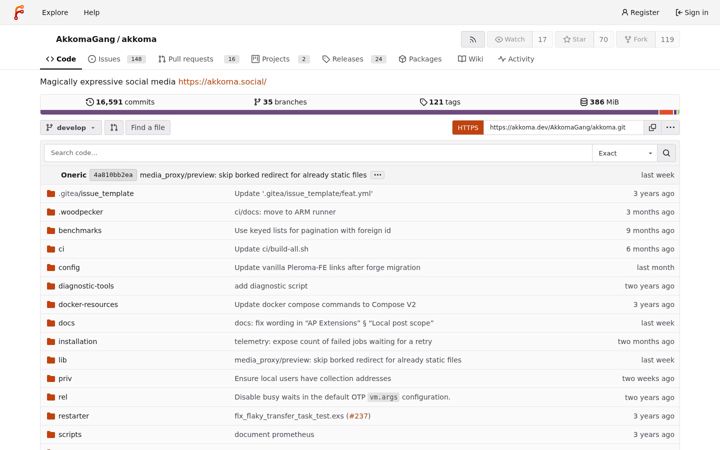Focus the Search code input
The height and width of the screenshot is (450, 720).
click(318, 153)
